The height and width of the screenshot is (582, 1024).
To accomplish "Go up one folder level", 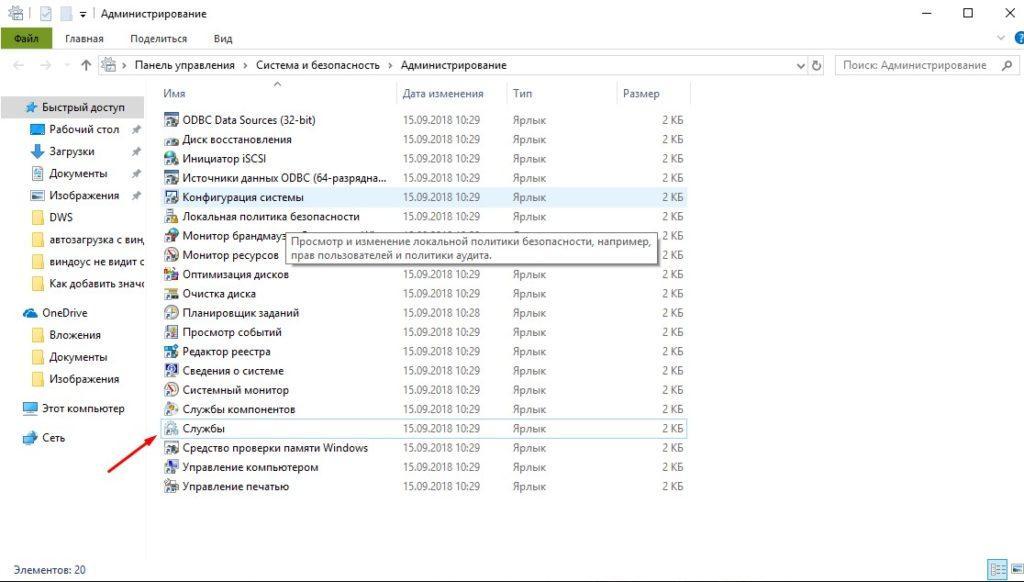I will tap(86, 65).
